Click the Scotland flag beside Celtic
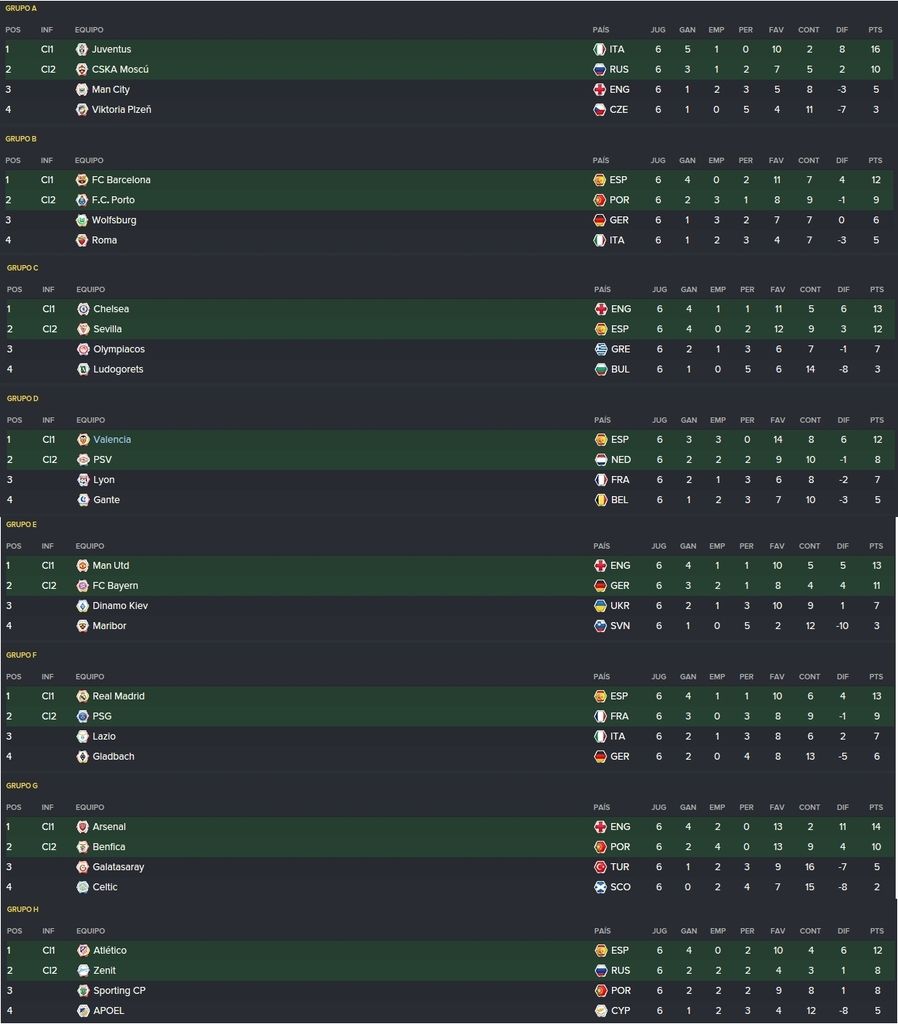The image size is (898, 1024). pyautogui.click(x=600, y=887)
